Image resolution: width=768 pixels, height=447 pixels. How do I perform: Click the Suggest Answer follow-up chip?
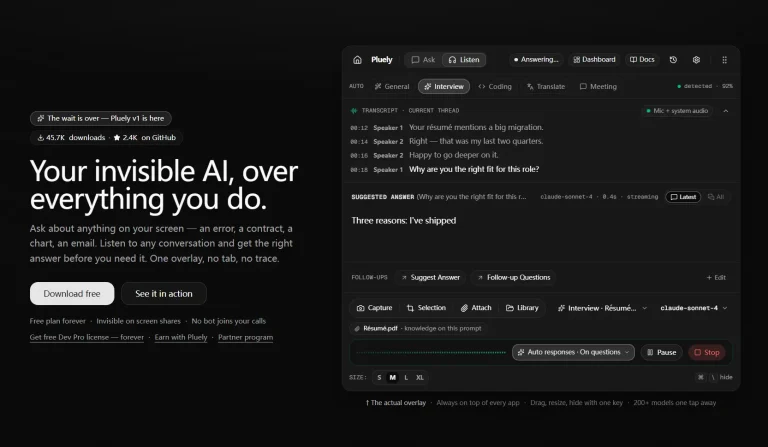tap(431, 278)
